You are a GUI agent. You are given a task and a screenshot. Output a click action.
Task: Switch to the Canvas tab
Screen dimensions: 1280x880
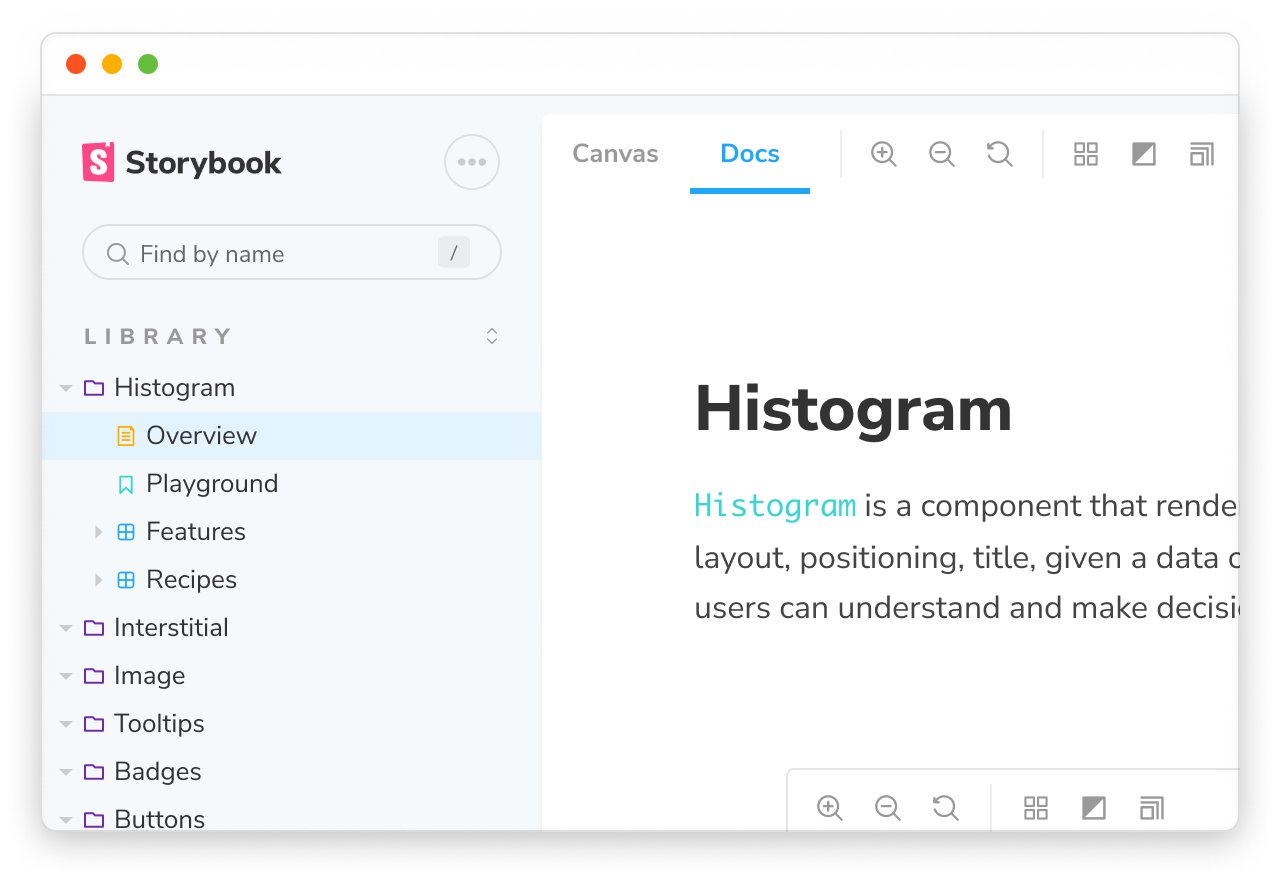(615, 154)
